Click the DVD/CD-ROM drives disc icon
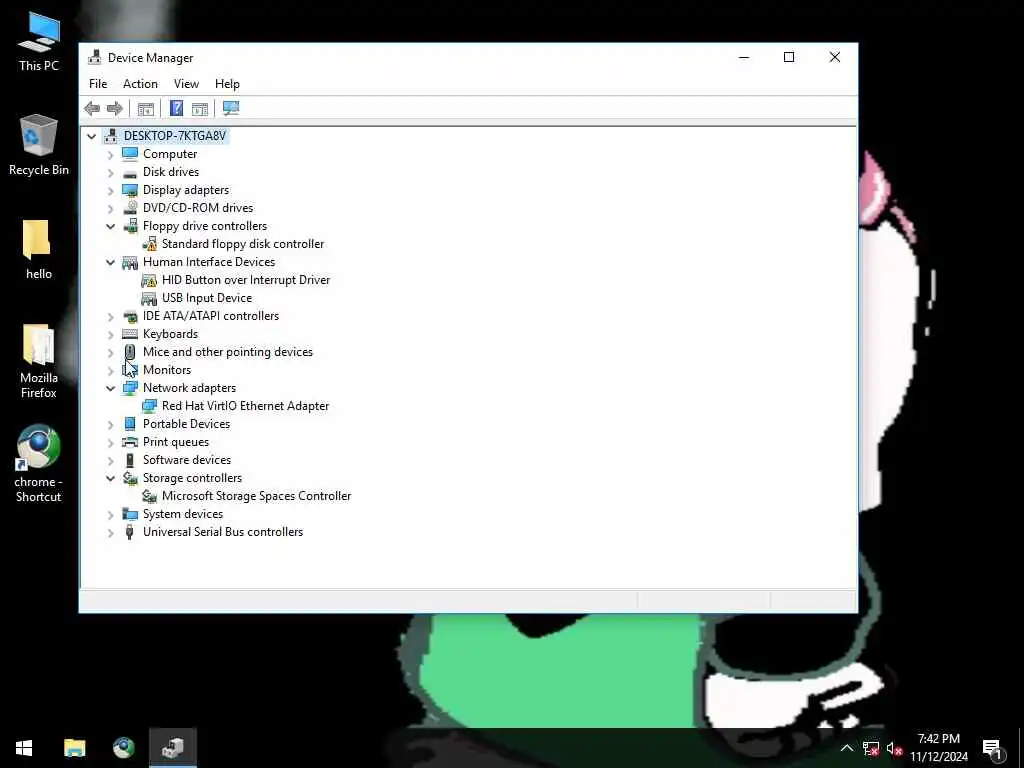The width and height of the screenshot is (1024, 768). pos(130,208)
